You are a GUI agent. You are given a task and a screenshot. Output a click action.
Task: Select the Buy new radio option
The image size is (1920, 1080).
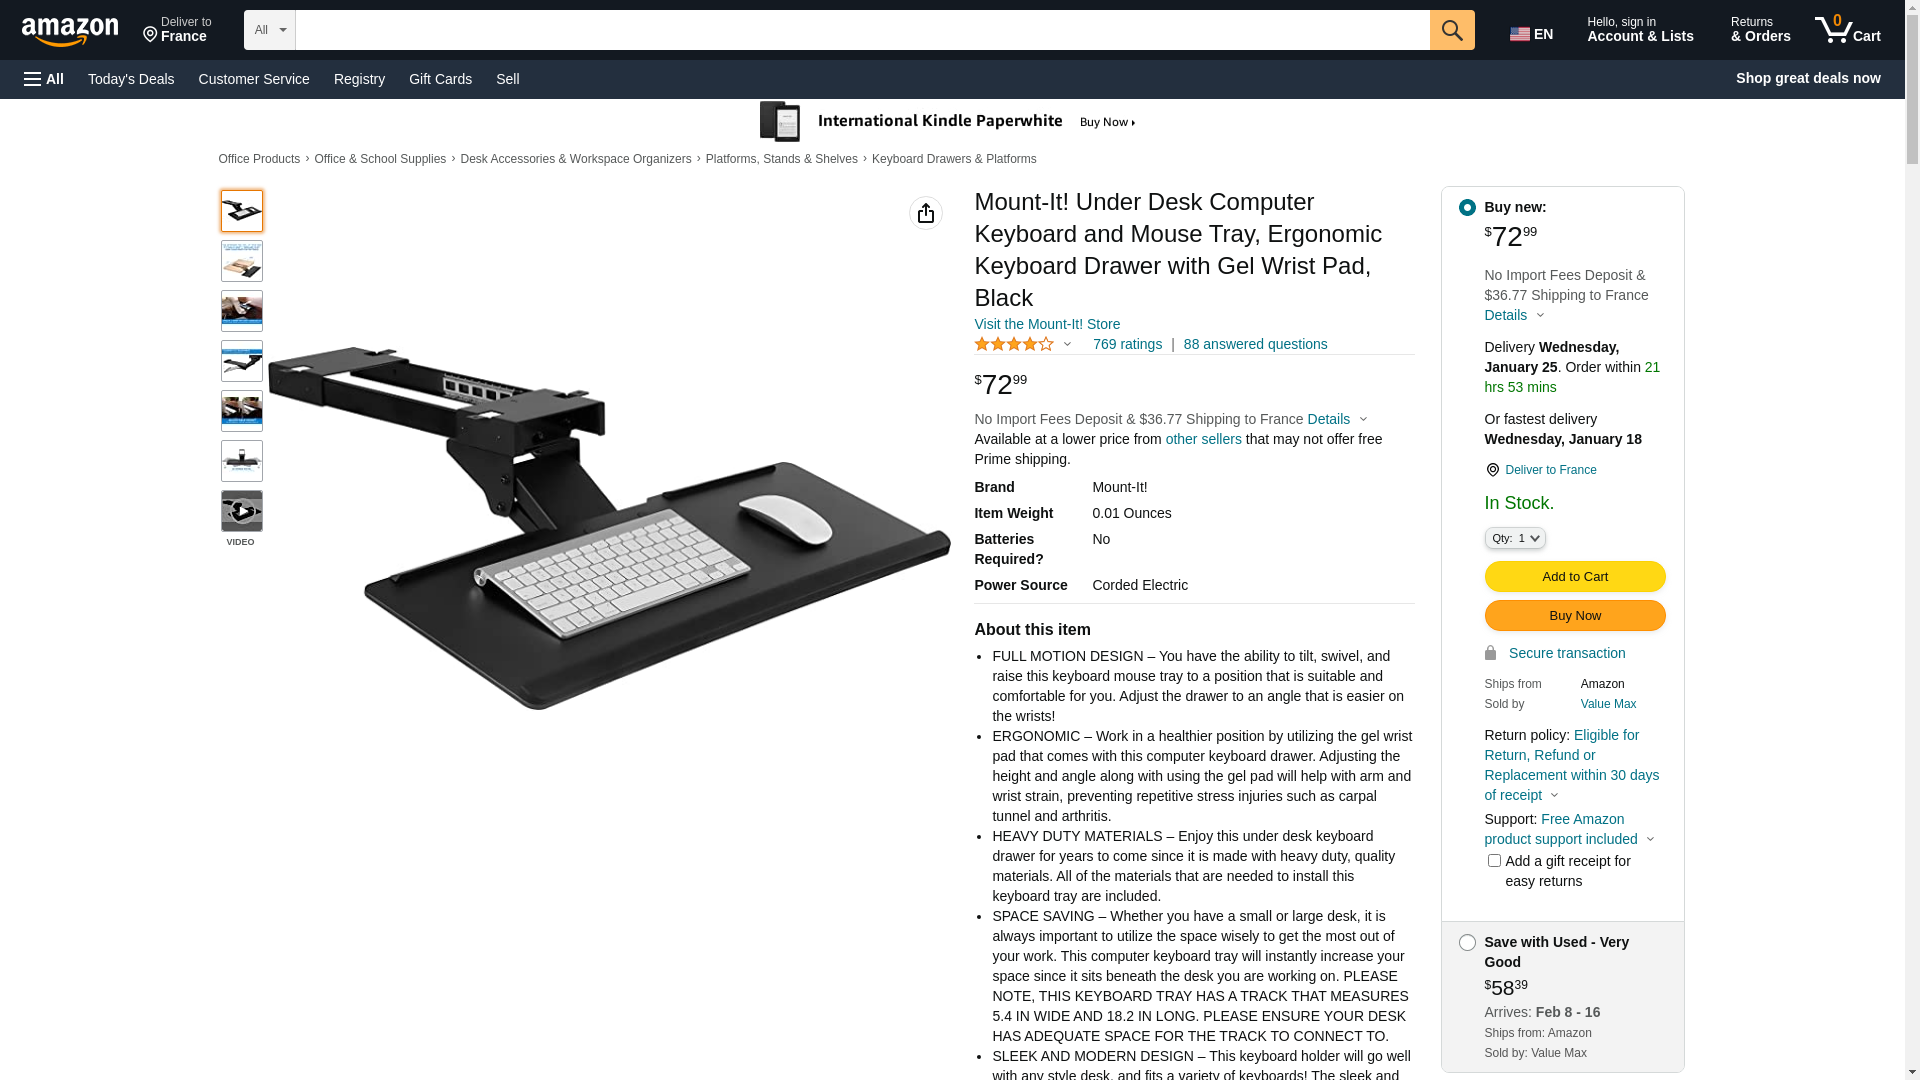coord(1467,208)
